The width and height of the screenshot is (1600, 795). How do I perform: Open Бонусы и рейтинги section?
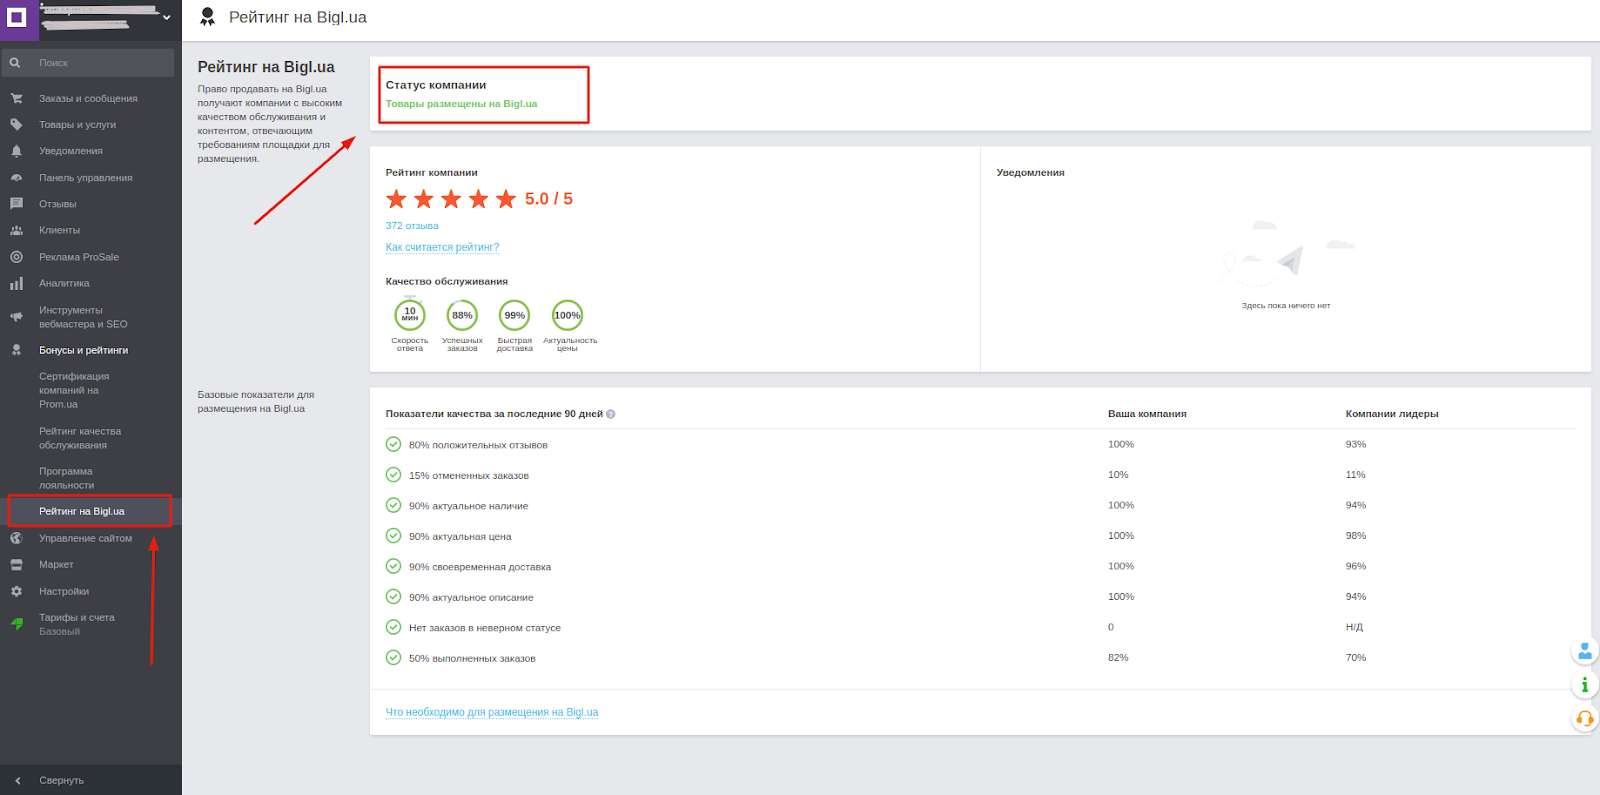tap(84, 350)
